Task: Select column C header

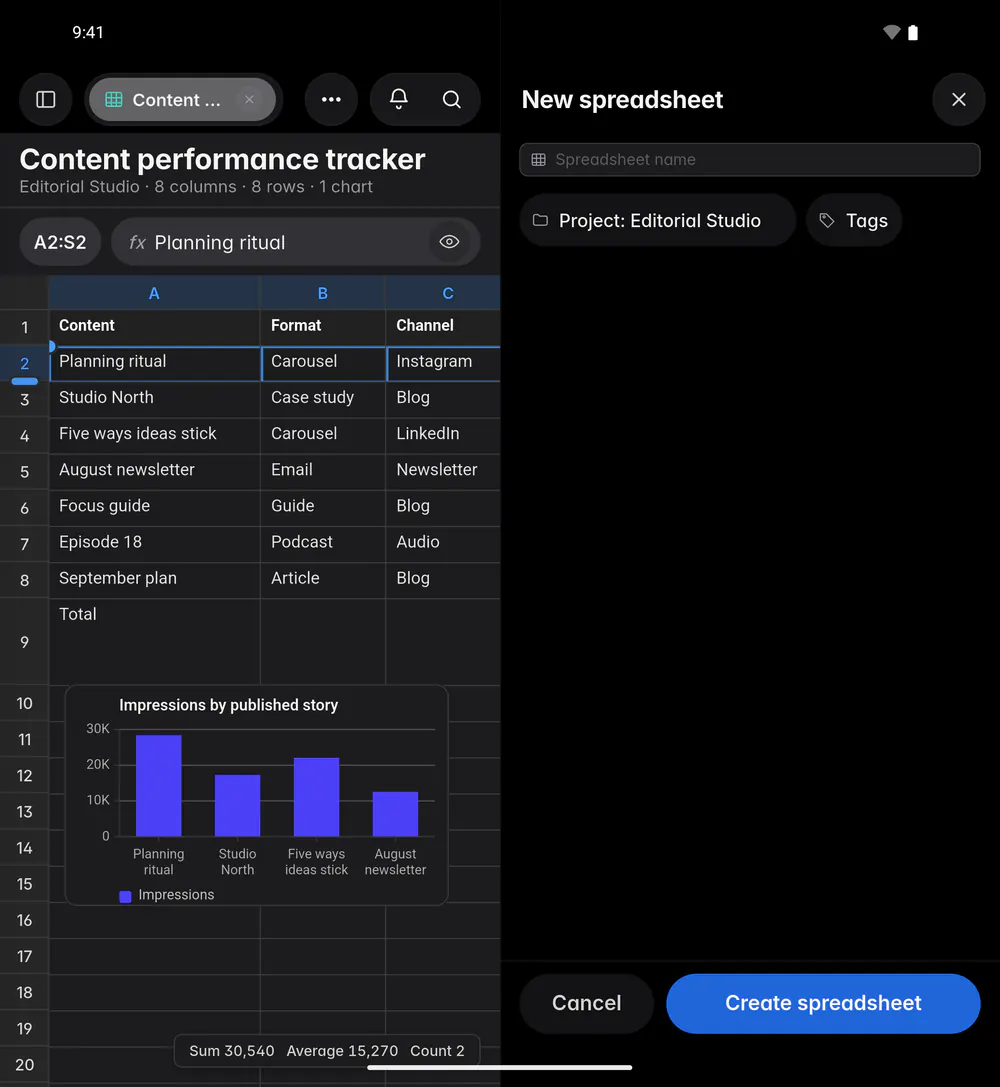Action: pyautogui.click(x=444, y=293)
